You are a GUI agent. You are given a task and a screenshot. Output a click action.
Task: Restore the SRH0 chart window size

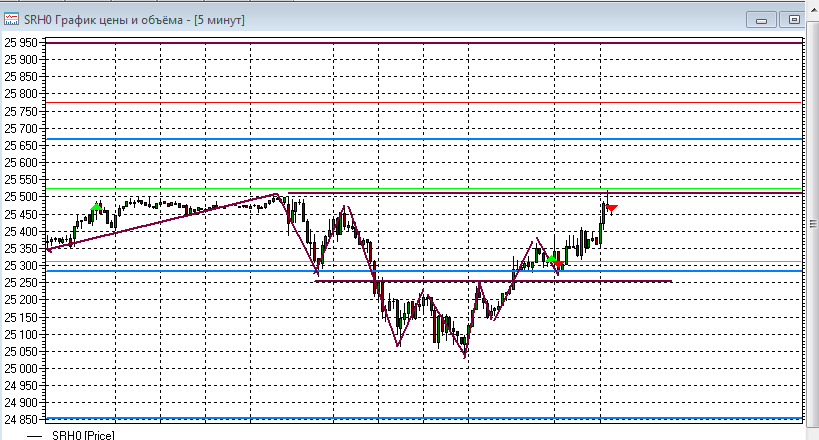[794, 20]
